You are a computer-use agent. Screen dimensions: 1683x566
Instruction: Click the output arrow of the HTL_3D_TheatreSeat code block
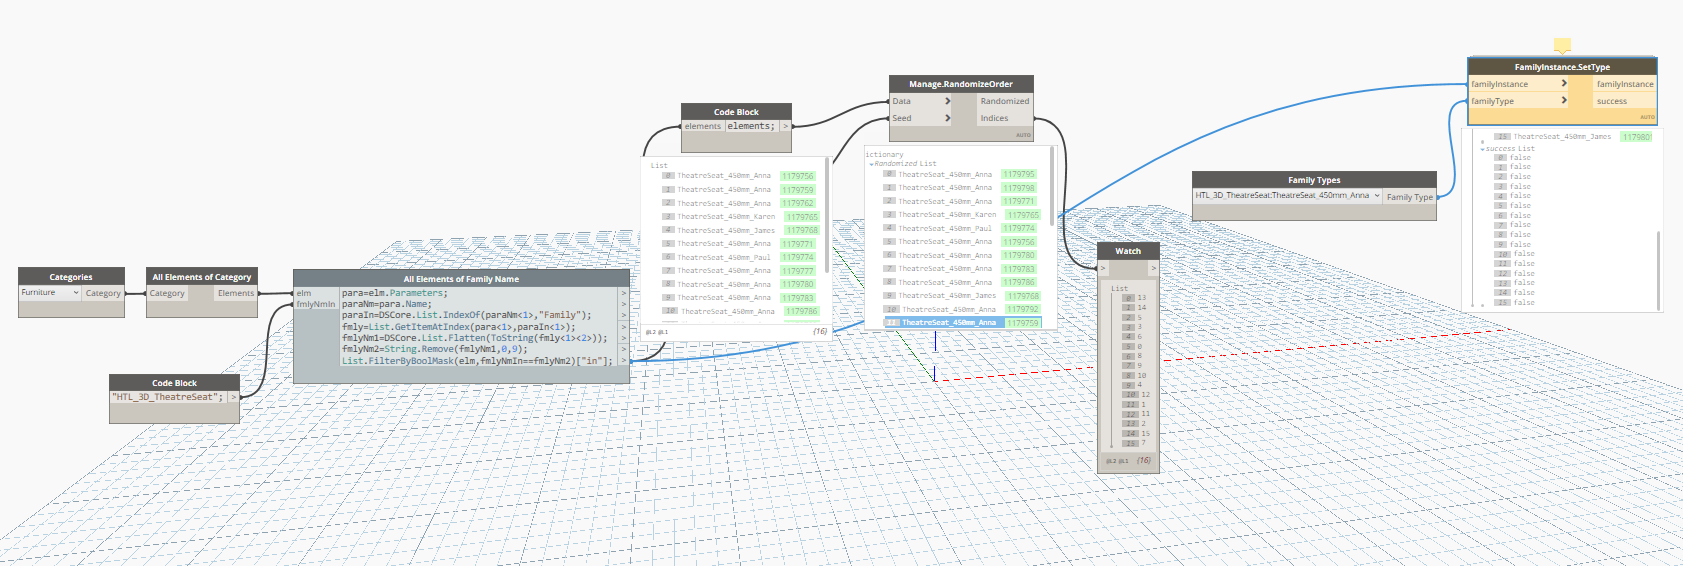pos(234,397)
